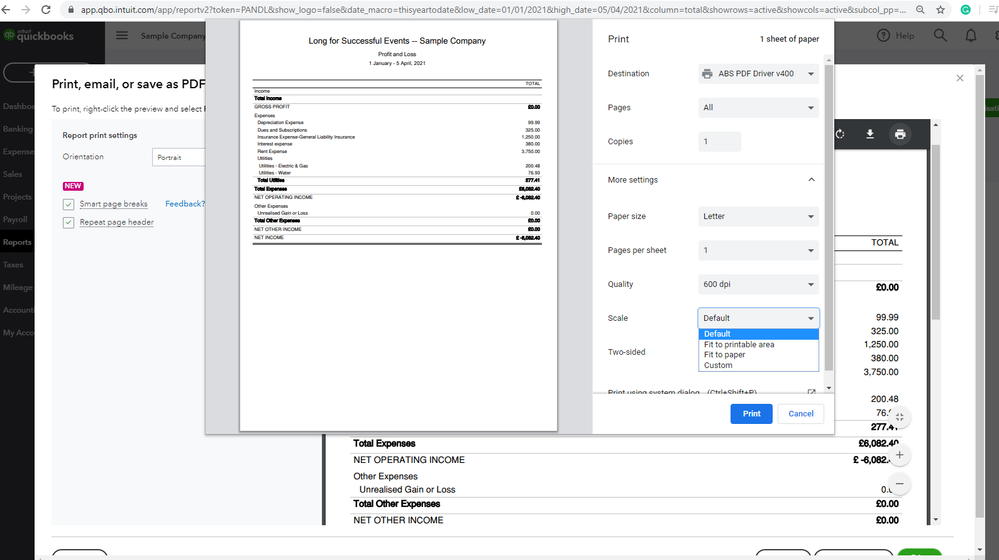Screen dimensions: 999x560
Task: Open Banking in left navigation
Action: pos(17,129)
